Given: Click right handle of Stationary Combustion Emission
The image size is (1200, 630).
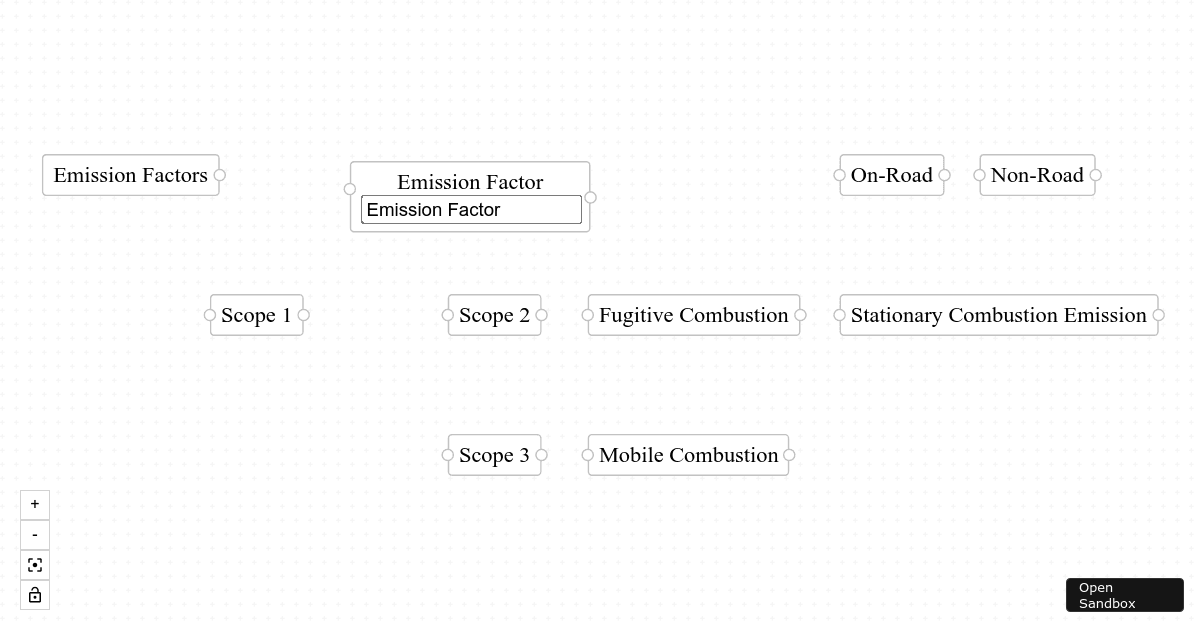Looking at the screenshot, I should point(1159,315).
